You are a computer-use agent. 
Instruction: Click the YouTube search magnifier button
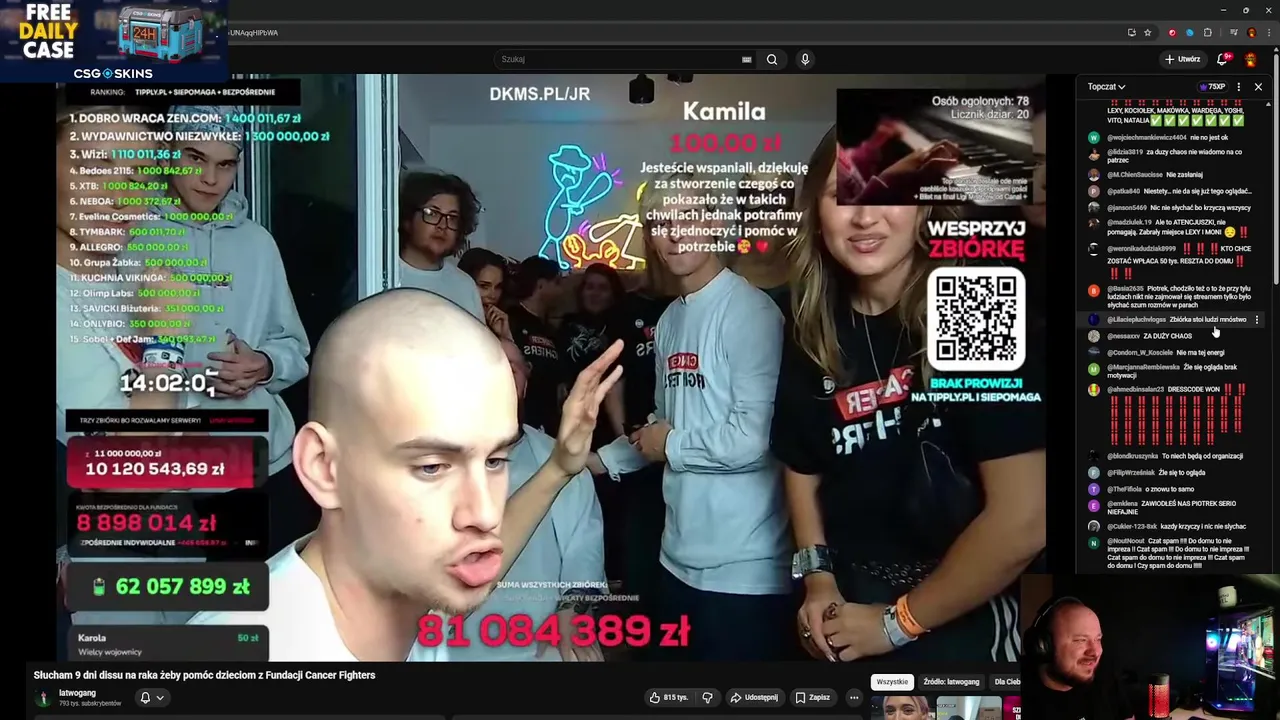[772, 59]
